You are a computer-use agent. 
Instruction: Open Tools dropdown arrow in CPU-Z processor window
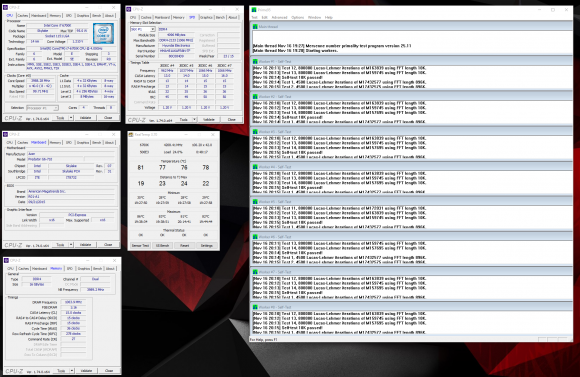tap(71, 118)
